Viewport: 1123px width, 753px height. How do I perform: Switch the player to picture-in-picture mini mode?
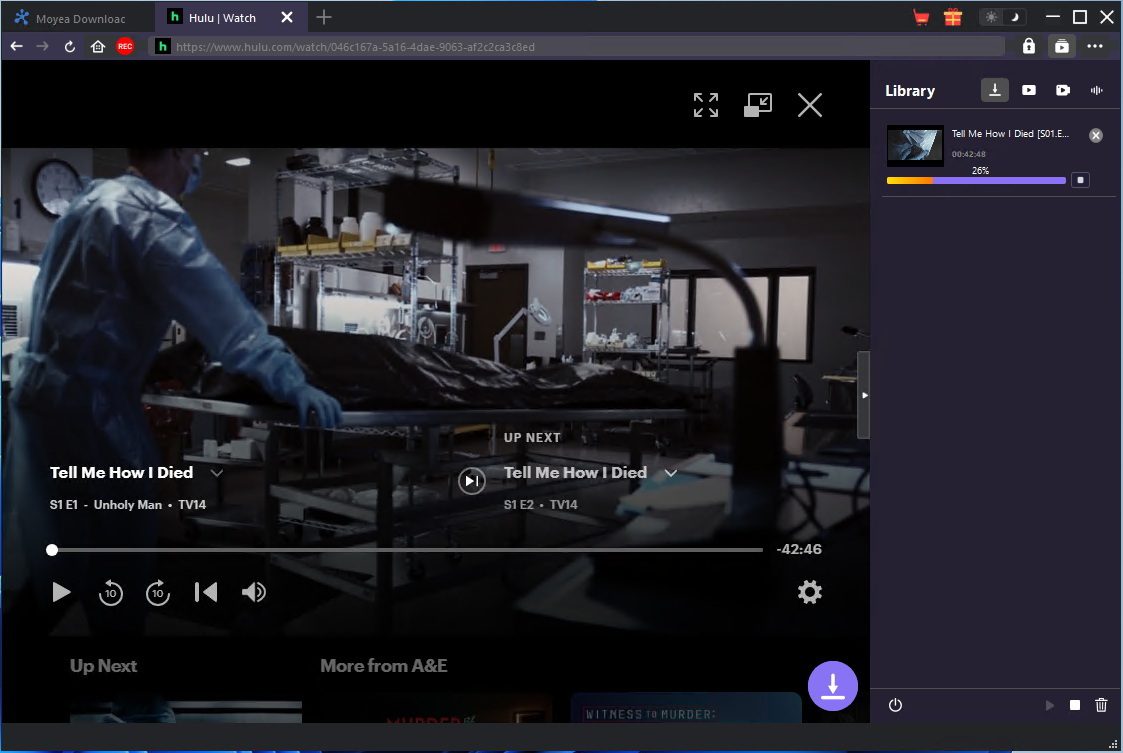[758, 105]
